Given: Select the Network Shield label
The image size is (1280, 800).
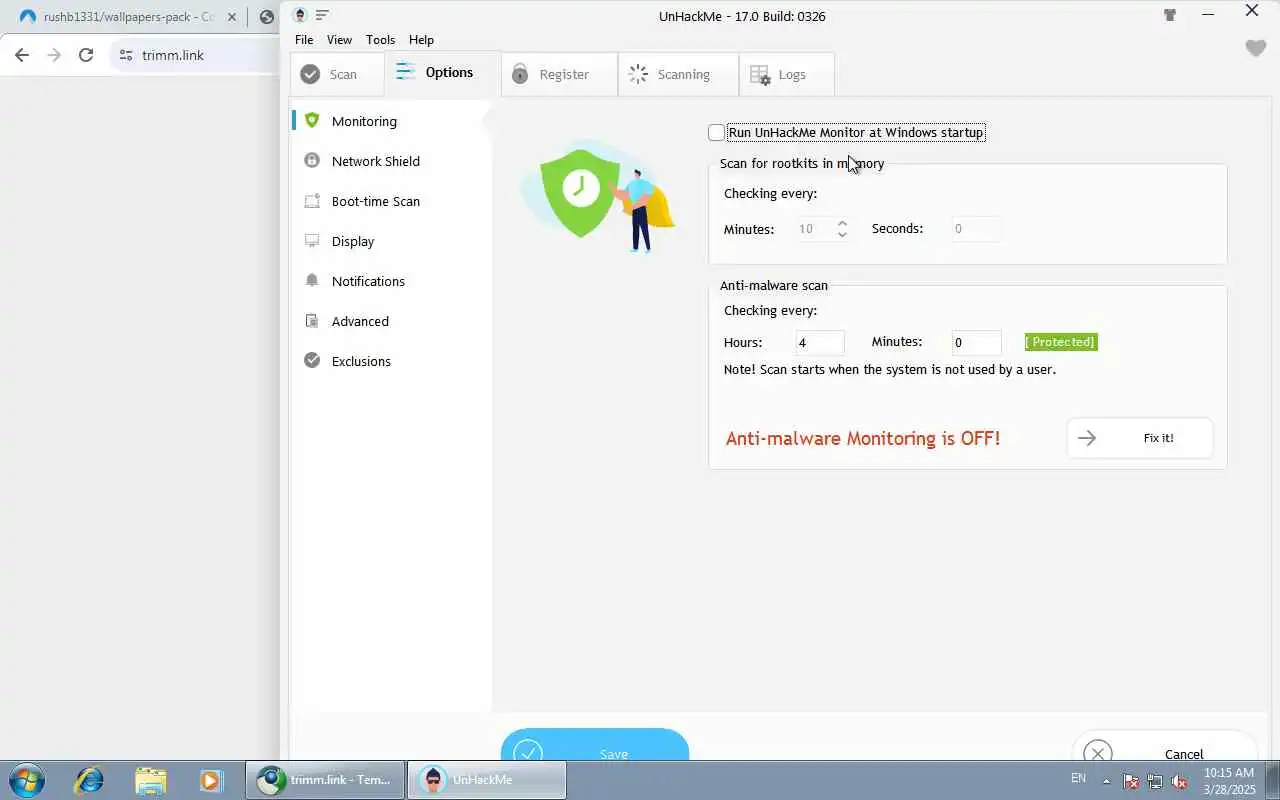Looking at the screenshot, I should pyautogui.click(x=376, y=161).
